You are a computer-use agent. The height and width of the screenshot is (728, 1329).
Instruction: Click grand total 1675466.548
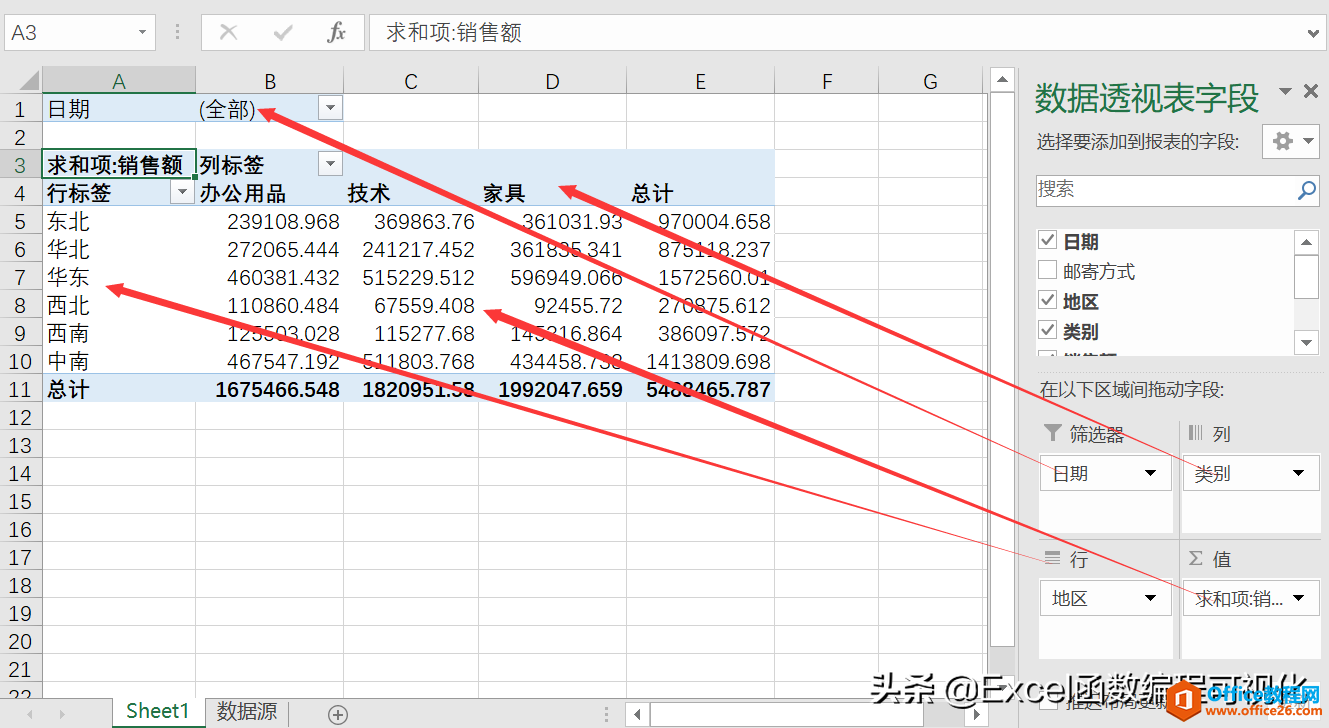click(270, 389)
